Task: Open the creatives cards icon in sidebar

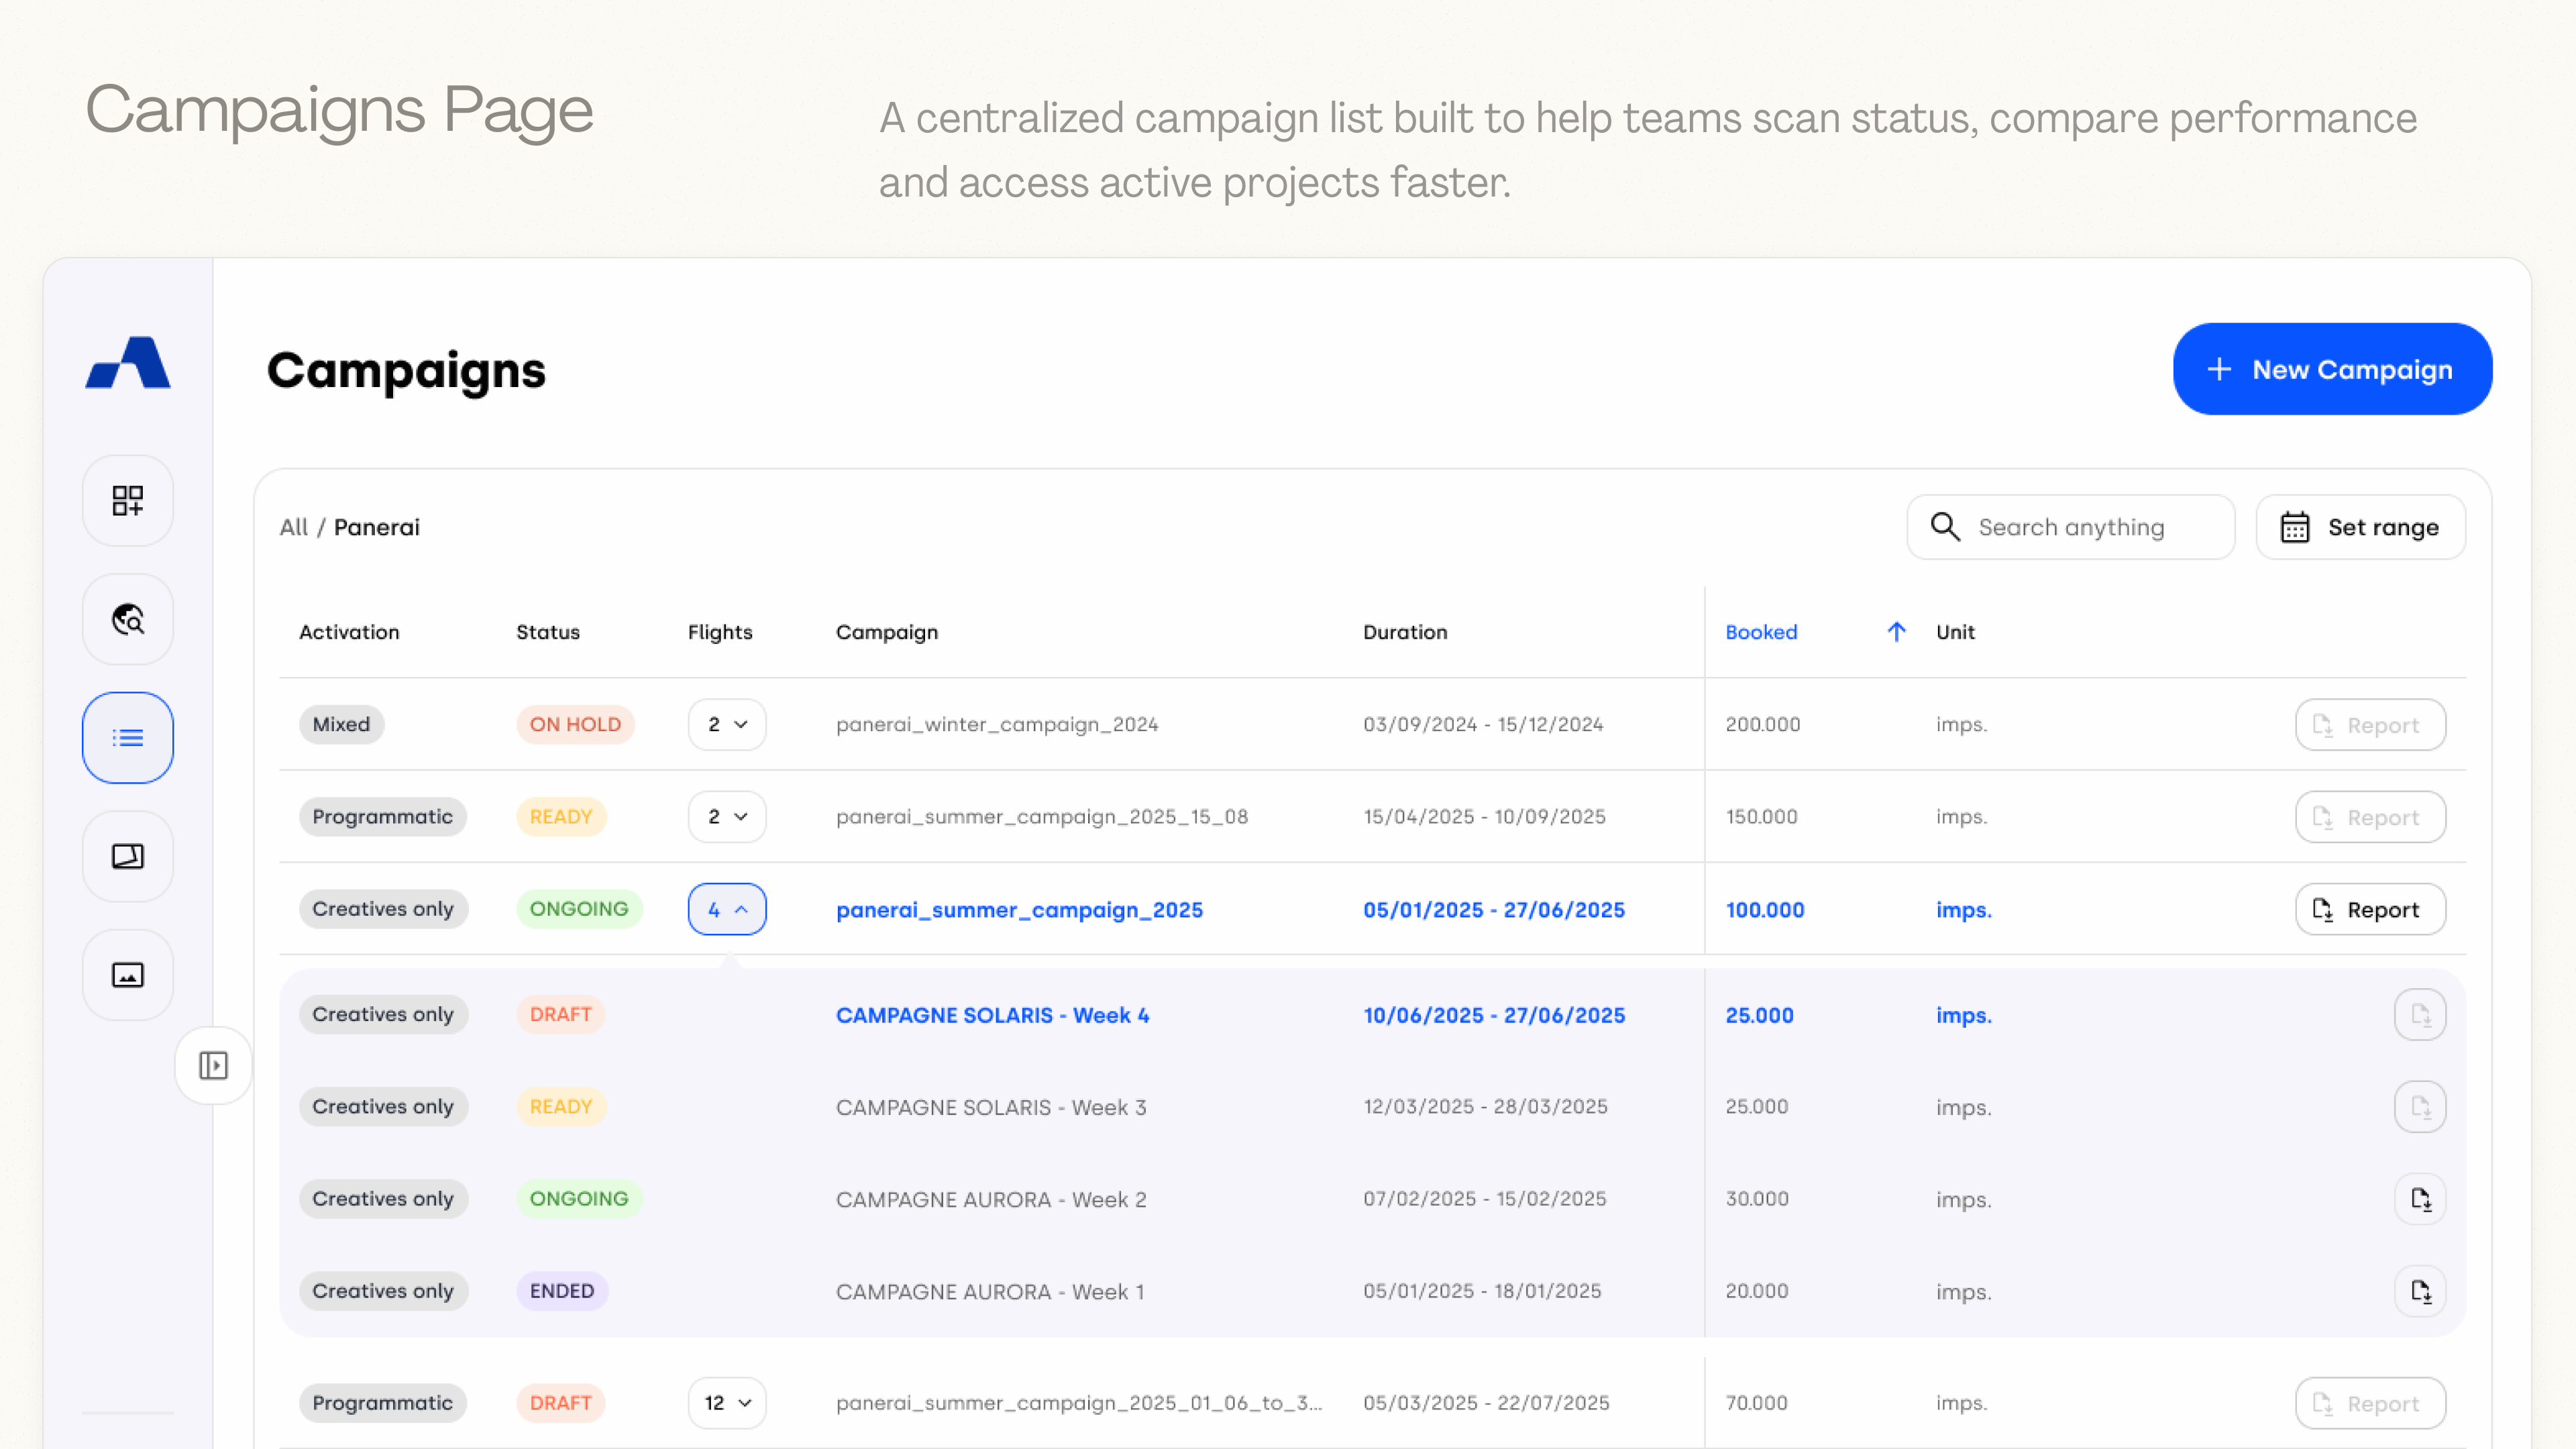Action: click(x=128, y=856)
